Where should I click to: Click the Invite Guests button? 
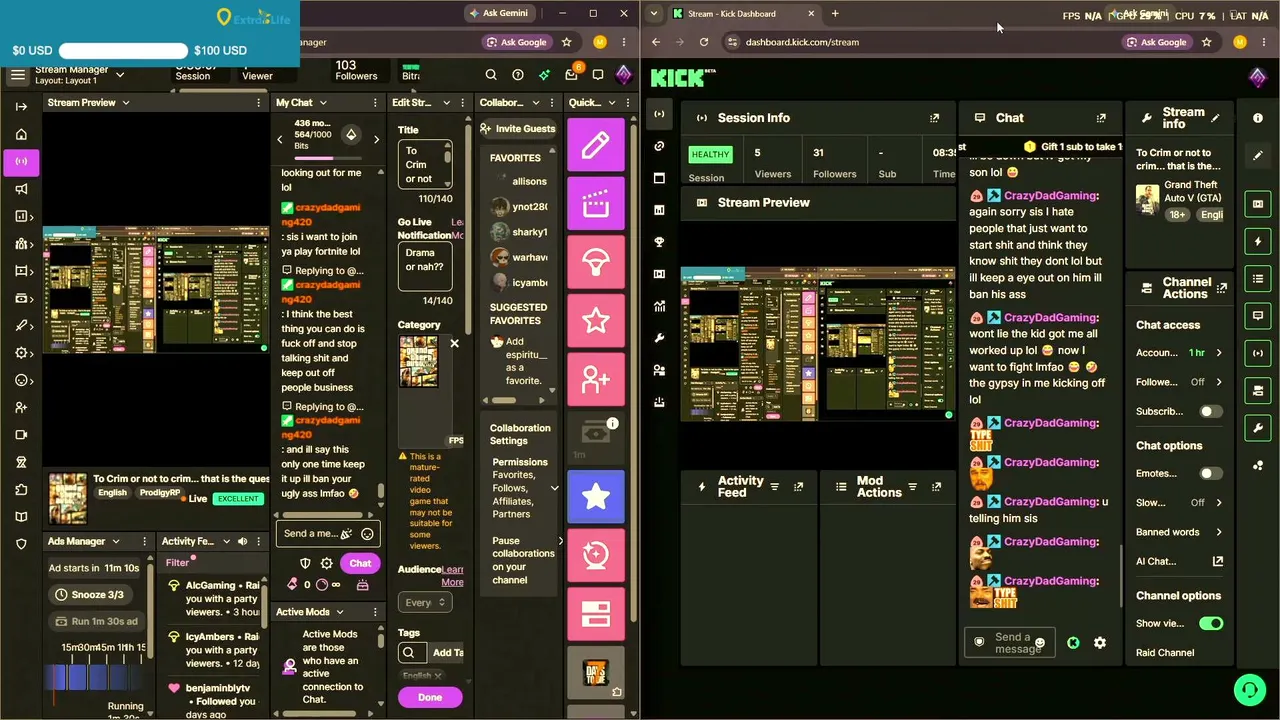518,128
